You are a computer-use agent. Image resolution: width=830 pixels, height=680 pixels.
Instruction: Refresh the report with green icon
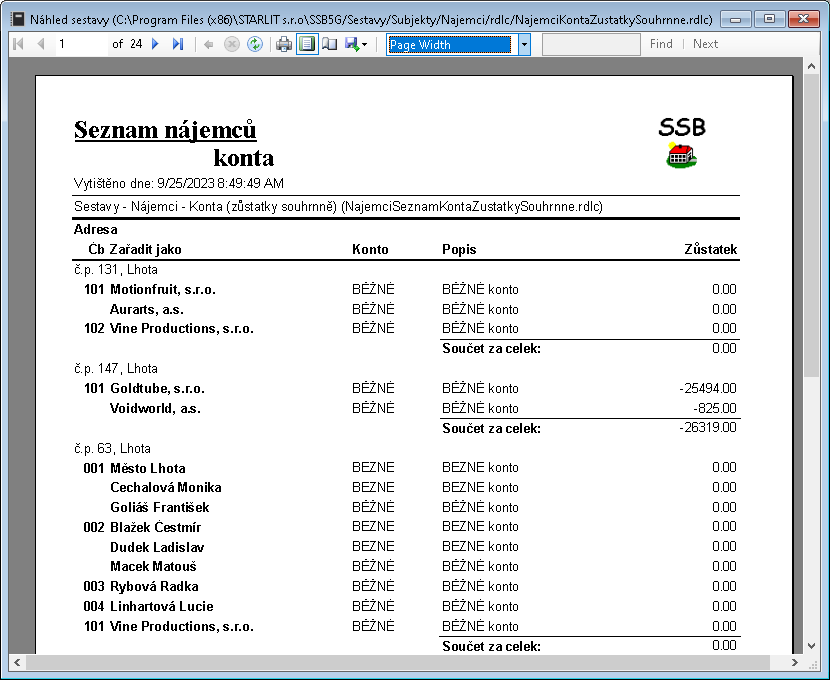coord(255,44)
